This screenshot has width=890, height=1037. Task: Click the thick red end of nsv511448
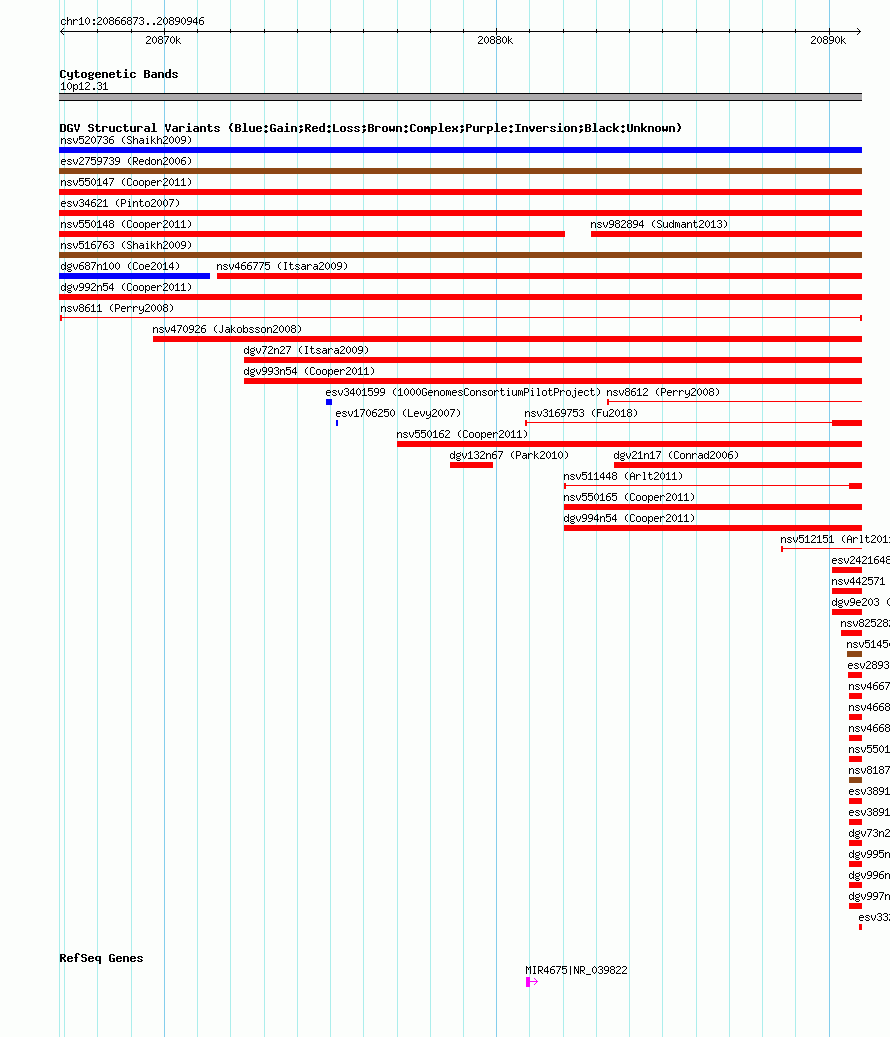pyautogui.click(x=855, y=486)
